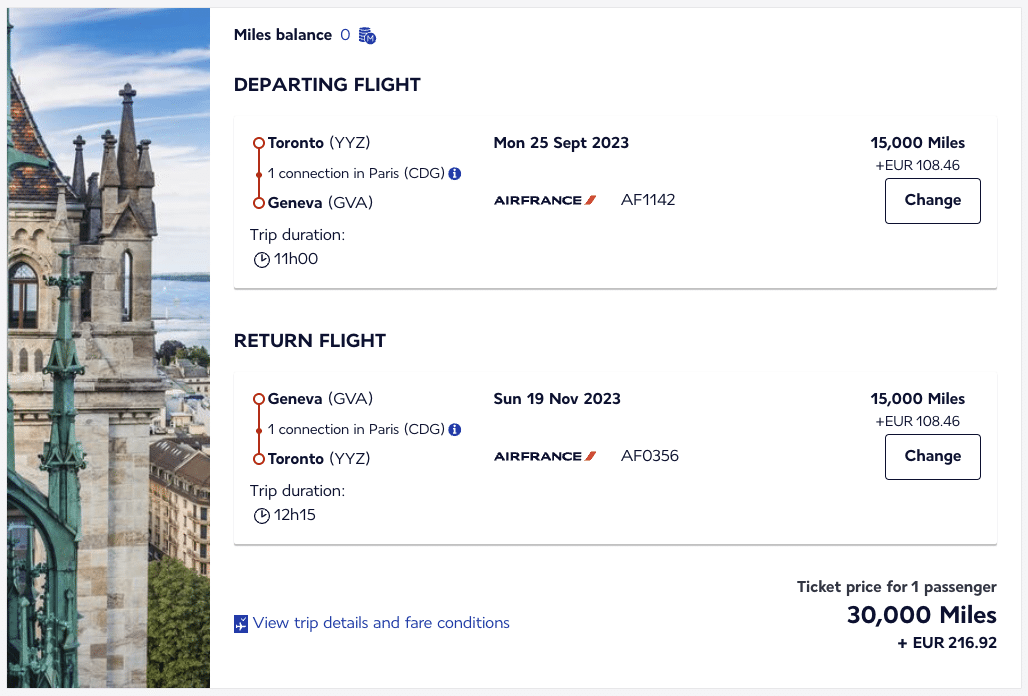The height and width of the screenshot is (696, 1028).
Task: Click the miles coins icon beside balance
Action: (x=367, y=36)
